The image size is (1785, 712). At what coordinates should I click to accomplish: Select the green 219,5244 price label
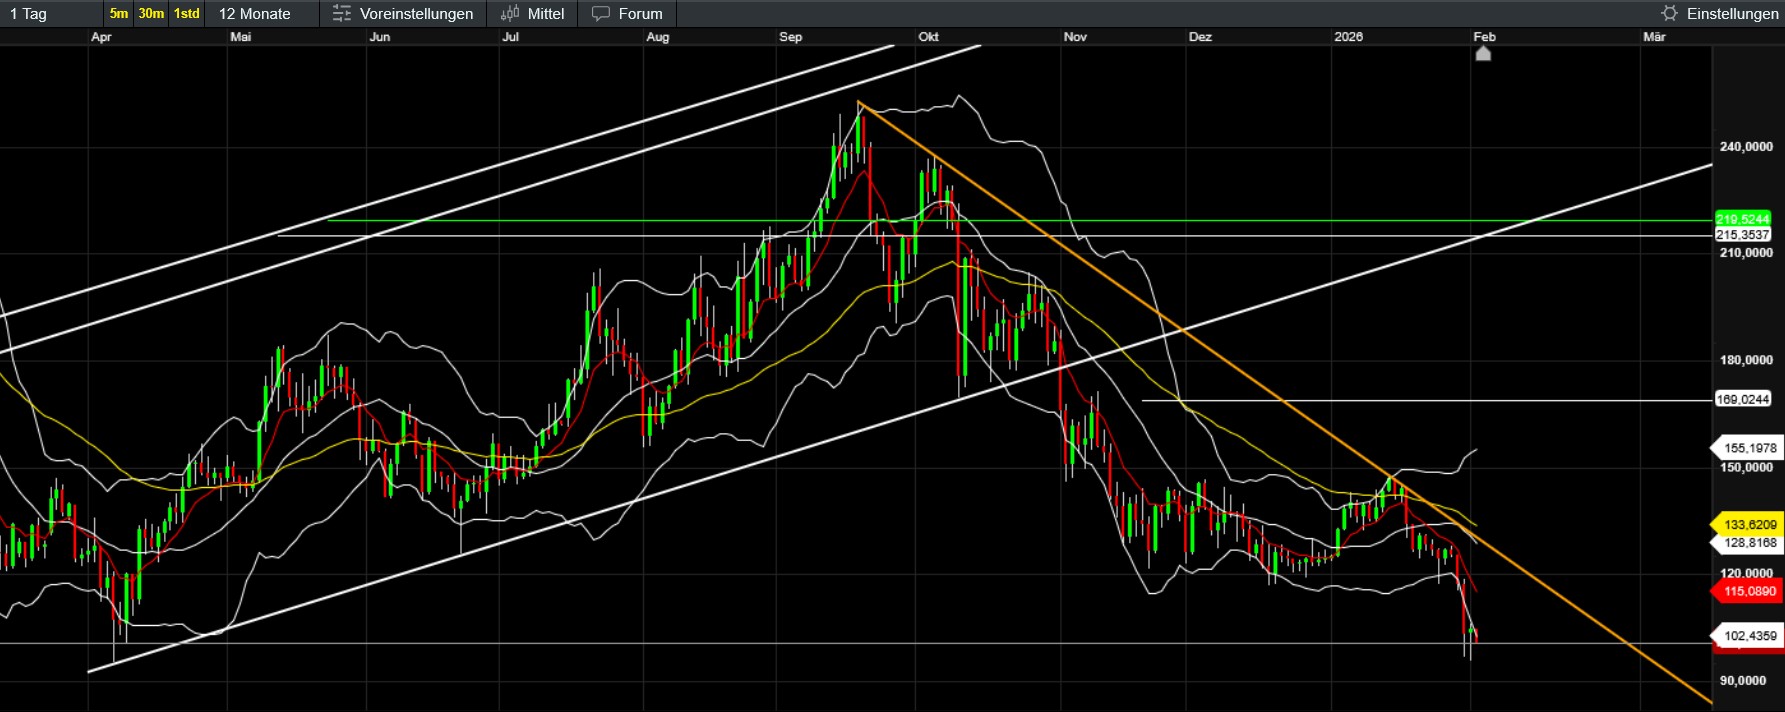[x=1742, y=219]
